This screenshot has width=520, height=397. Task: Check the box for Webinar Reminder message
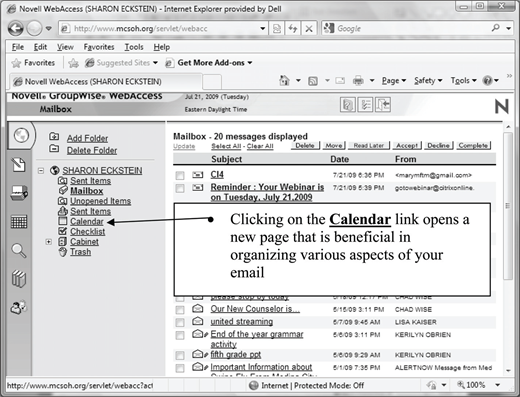pos(180,188)
